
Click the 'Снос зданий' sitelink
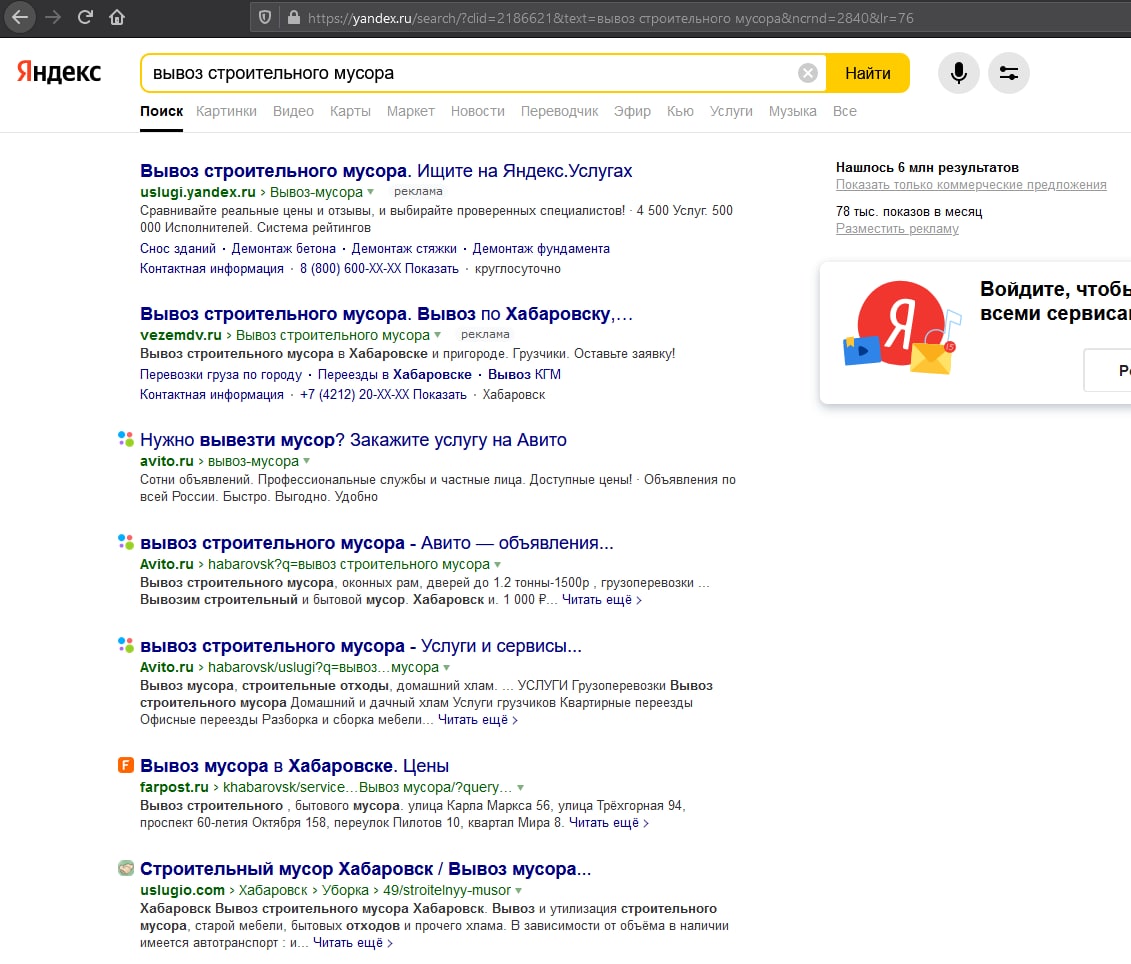[177, 248]
